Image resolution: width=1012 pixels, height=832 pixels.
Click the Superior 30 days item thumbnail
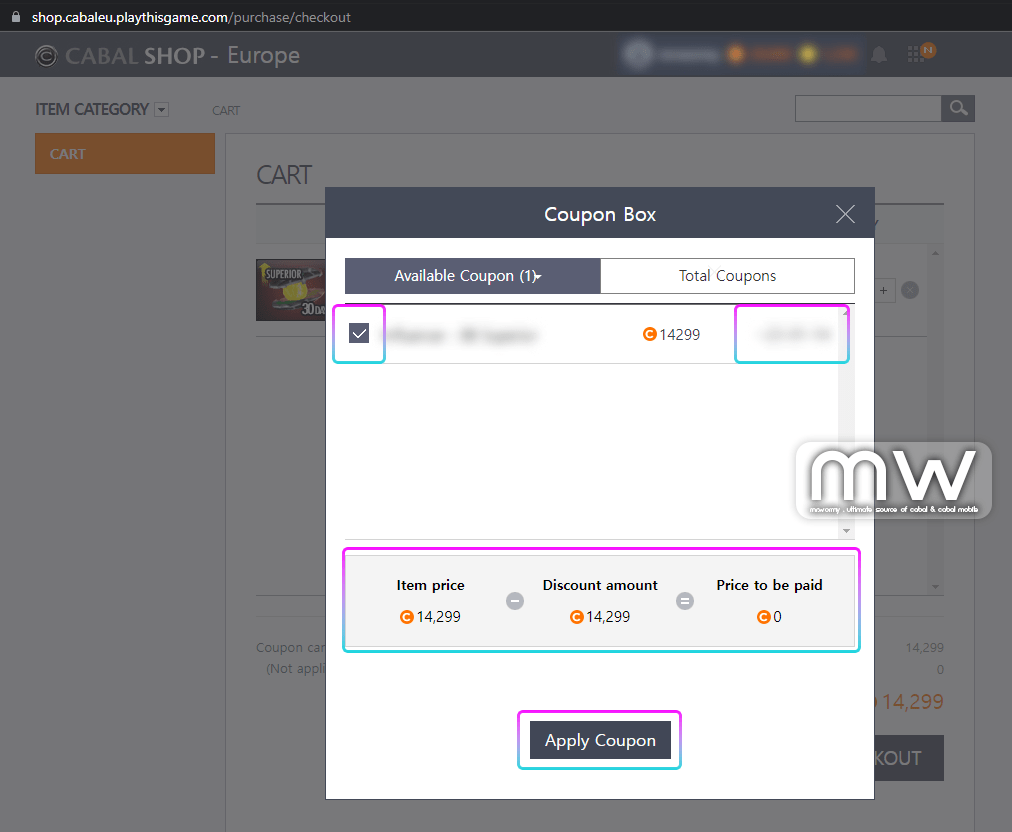(x=291, y=290)
